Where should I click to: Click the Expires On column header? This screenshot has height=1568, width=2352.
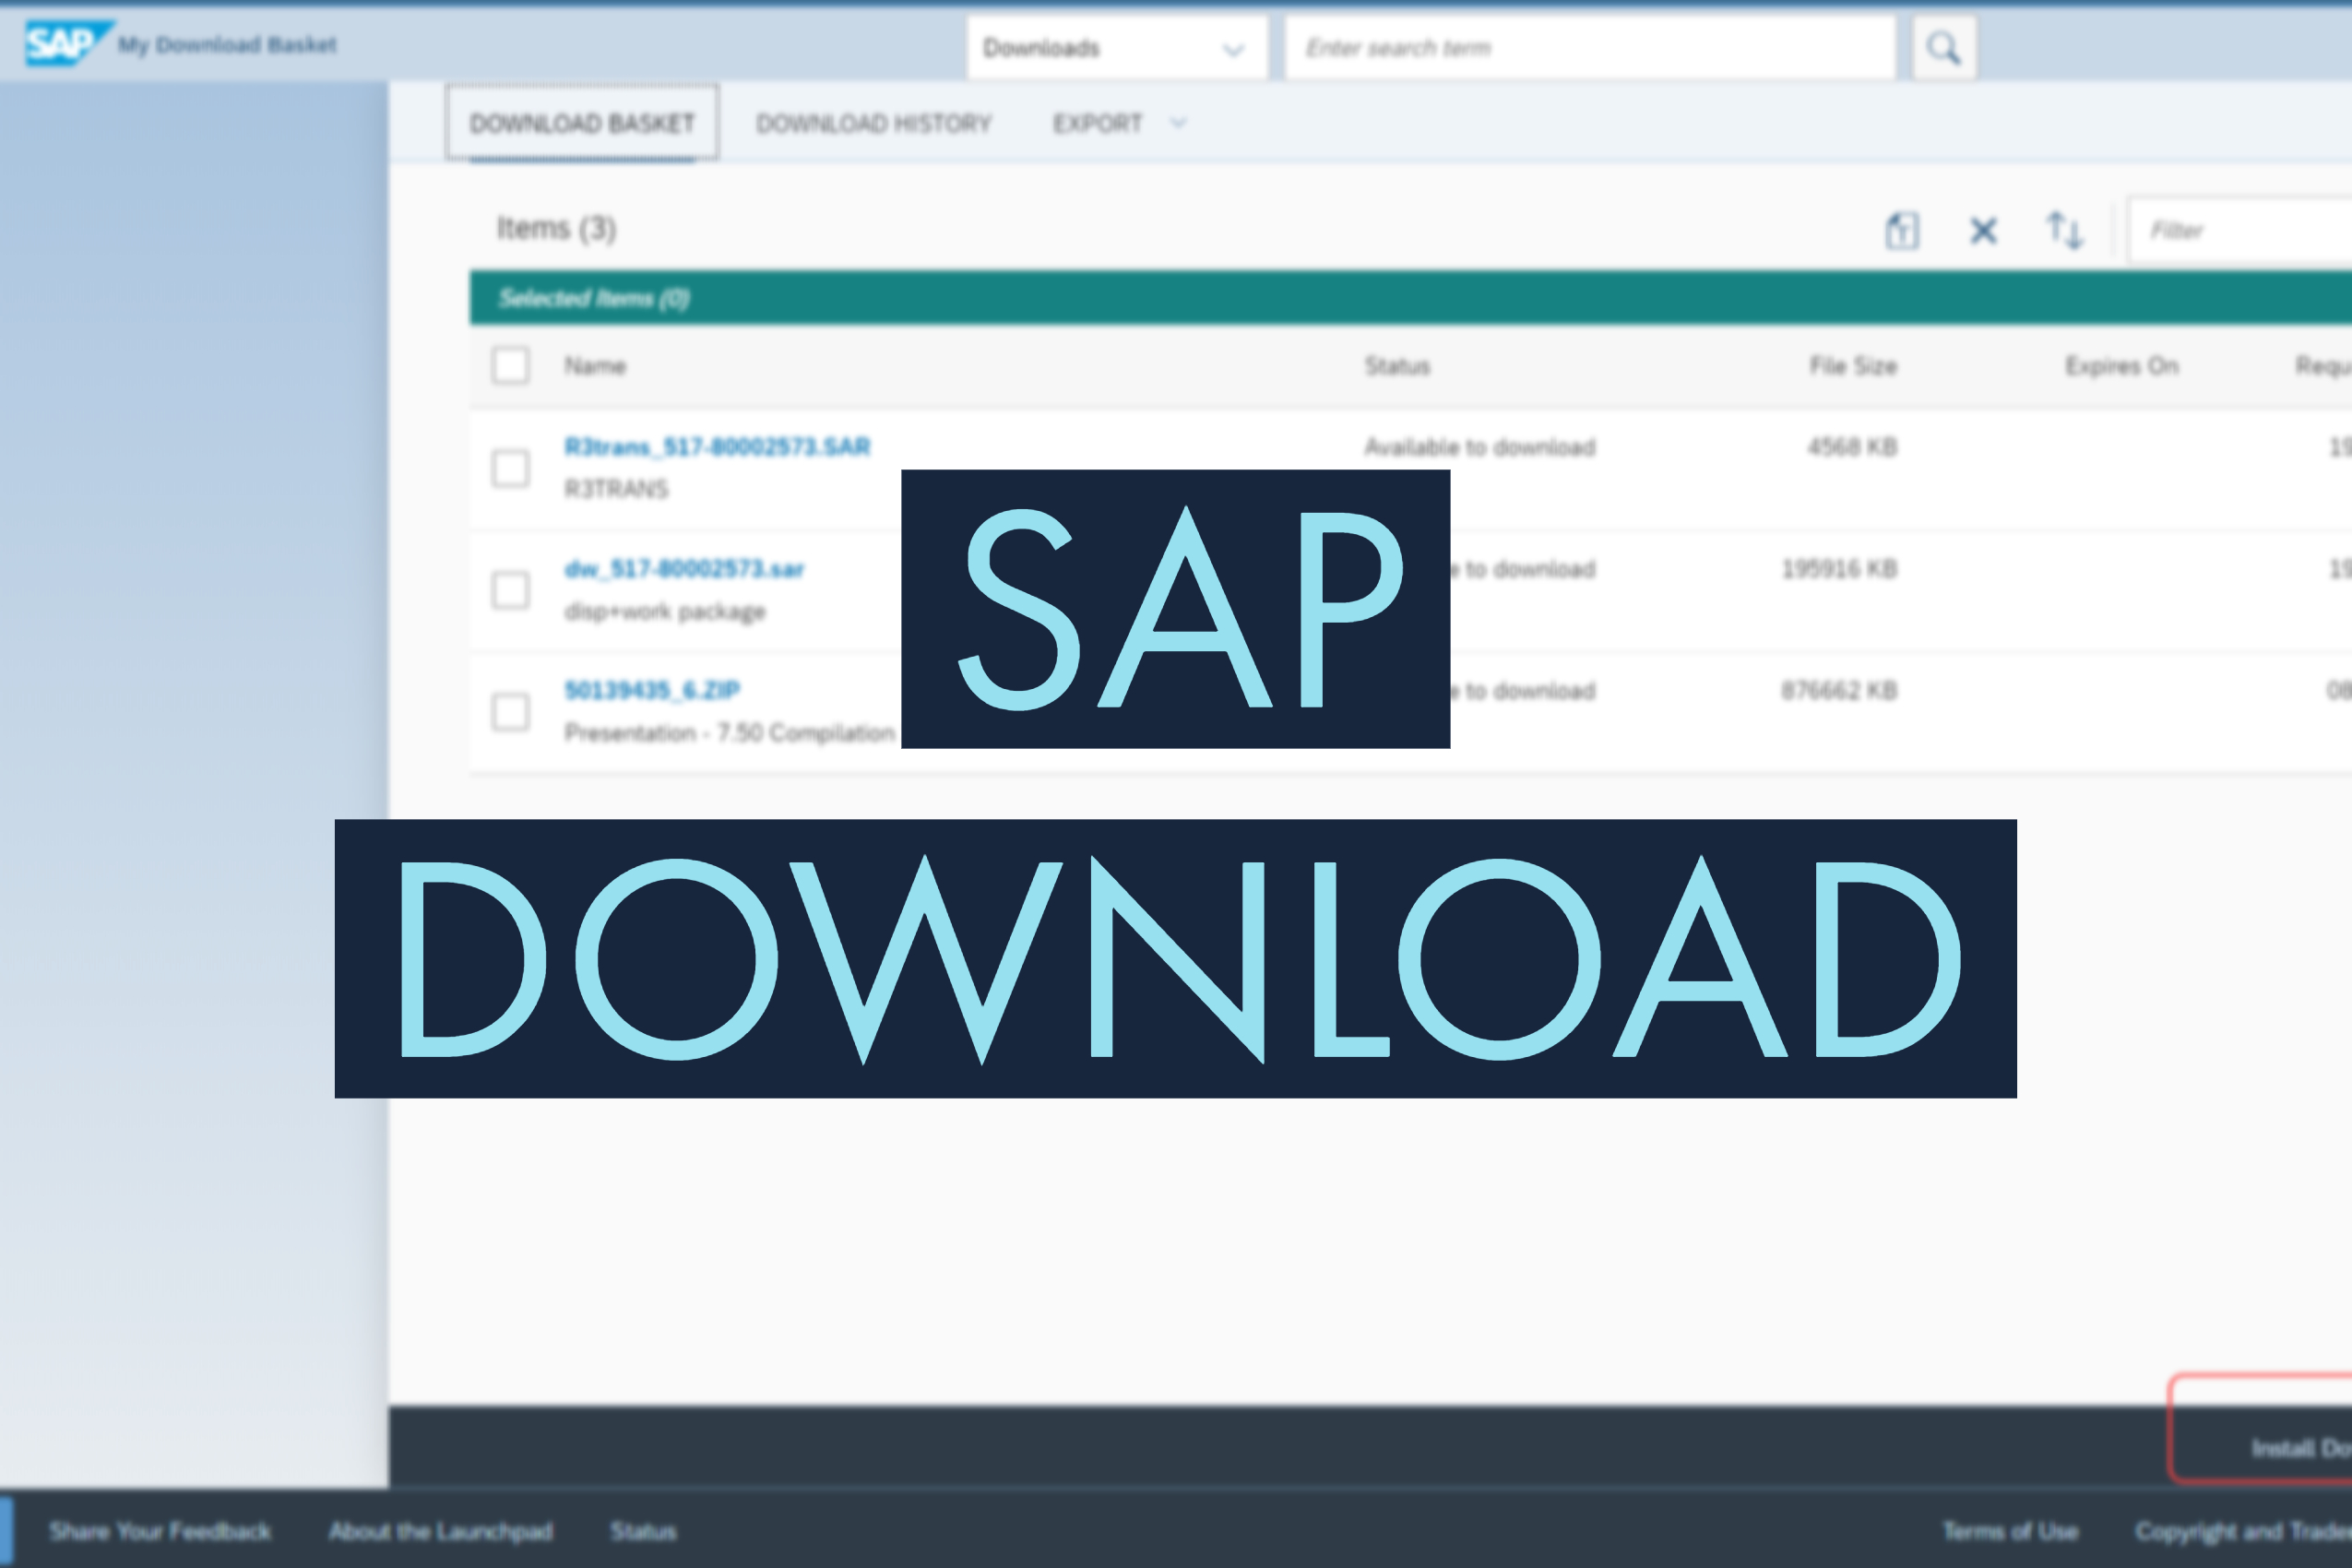point(2121,366)
